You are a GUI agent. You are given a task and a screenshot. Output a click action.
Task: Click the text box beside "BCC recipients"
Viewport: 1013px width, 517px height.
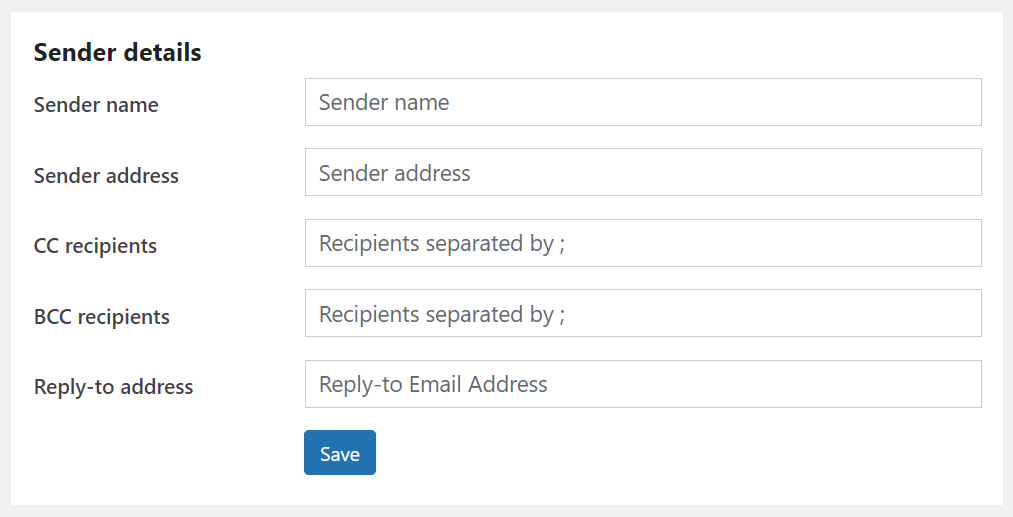point(643,314)
